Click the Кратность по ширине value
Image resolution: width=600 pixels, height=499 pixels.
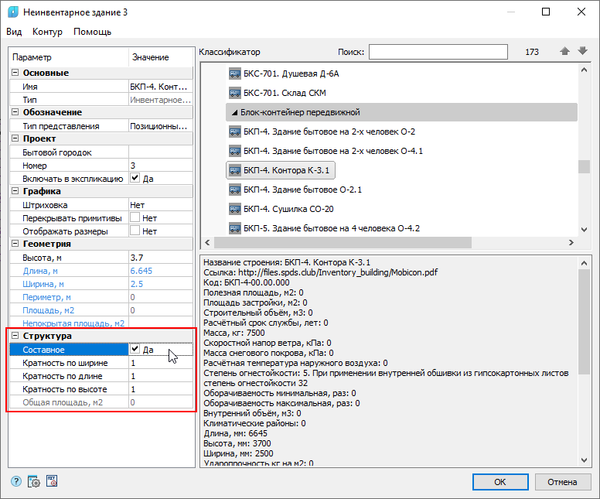click(x=160, y=363)
